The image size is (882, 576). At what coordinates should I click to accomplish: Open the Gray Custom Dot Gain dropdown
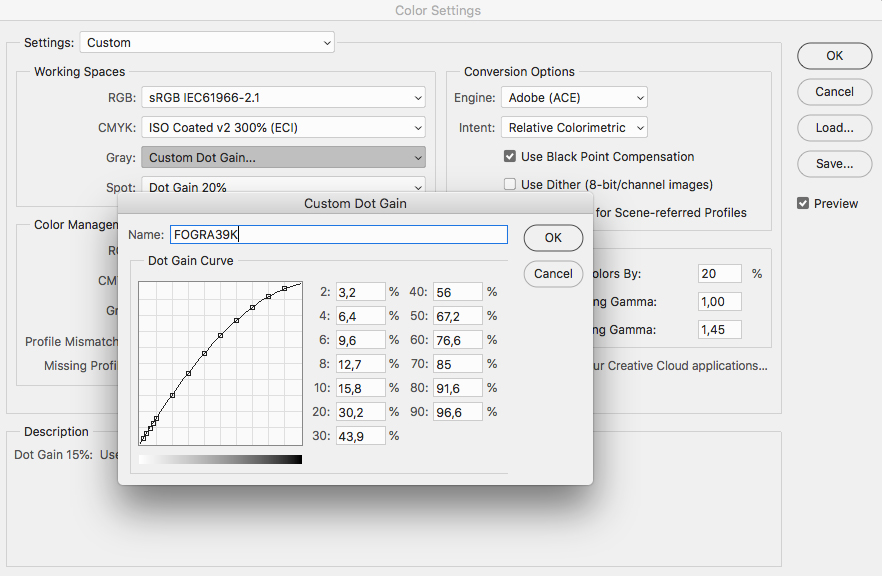(283, 158)
